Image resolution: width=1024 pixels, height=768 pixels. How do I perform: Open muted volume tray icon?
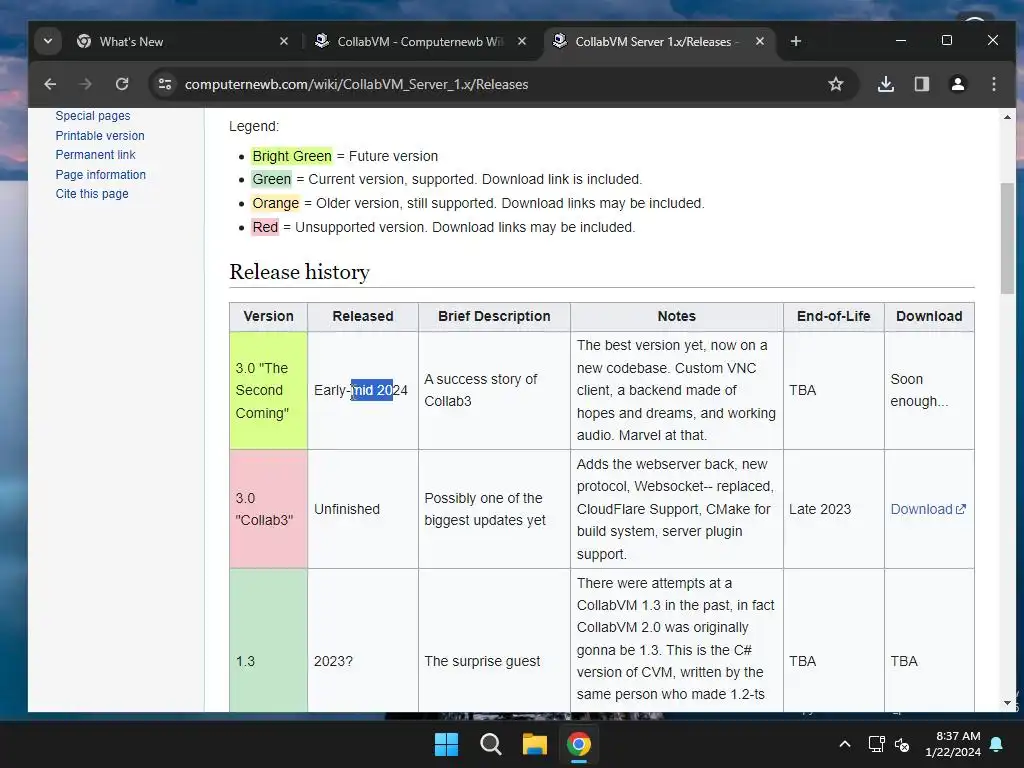[903, 744]
